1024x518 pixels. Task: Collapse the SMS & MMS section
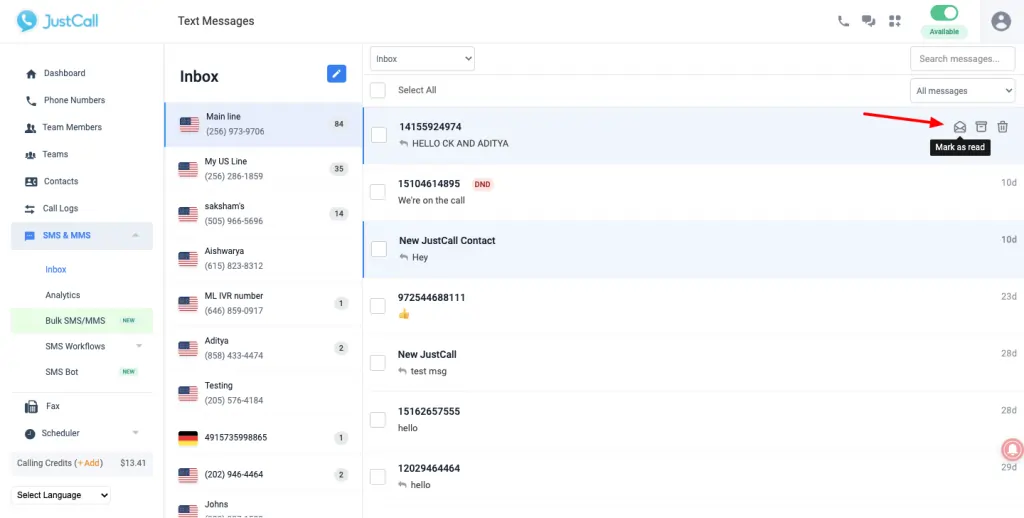[82, 236]
